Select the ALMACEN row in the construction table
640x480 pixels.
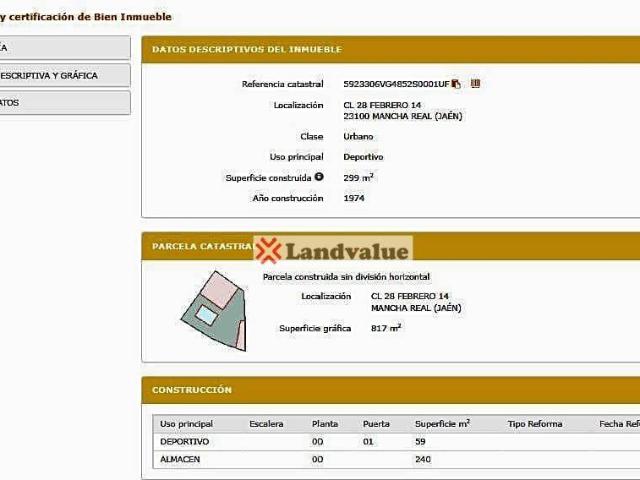pyautogui.click(x=181, y=459)
